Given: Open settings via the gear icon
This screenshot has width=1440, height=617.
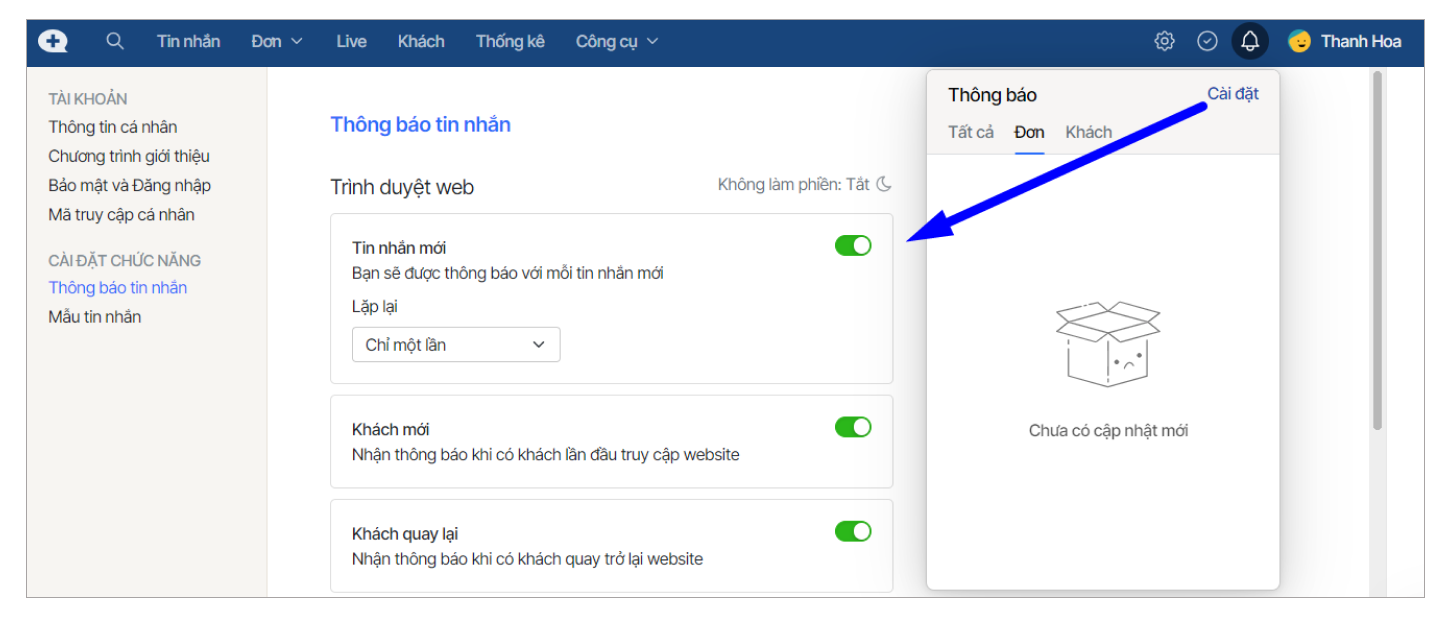Looking at the screenshot, I should (x=1164, y=41).
